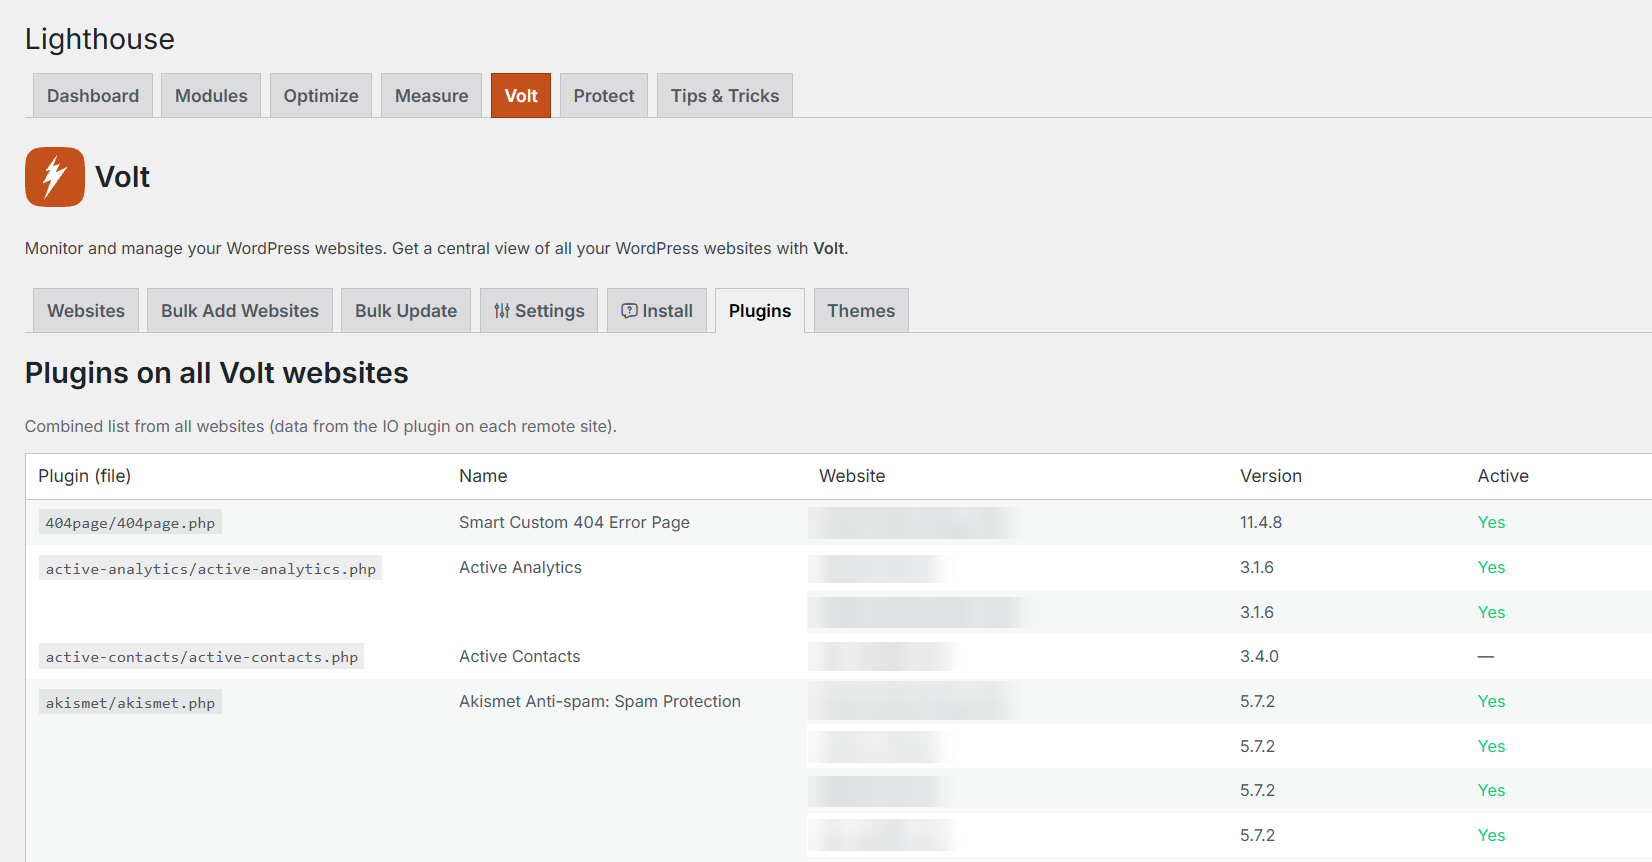The image size is (1652, 862).
Task: Open Tips & Tricks tab
Action: (x=725, y=96)
